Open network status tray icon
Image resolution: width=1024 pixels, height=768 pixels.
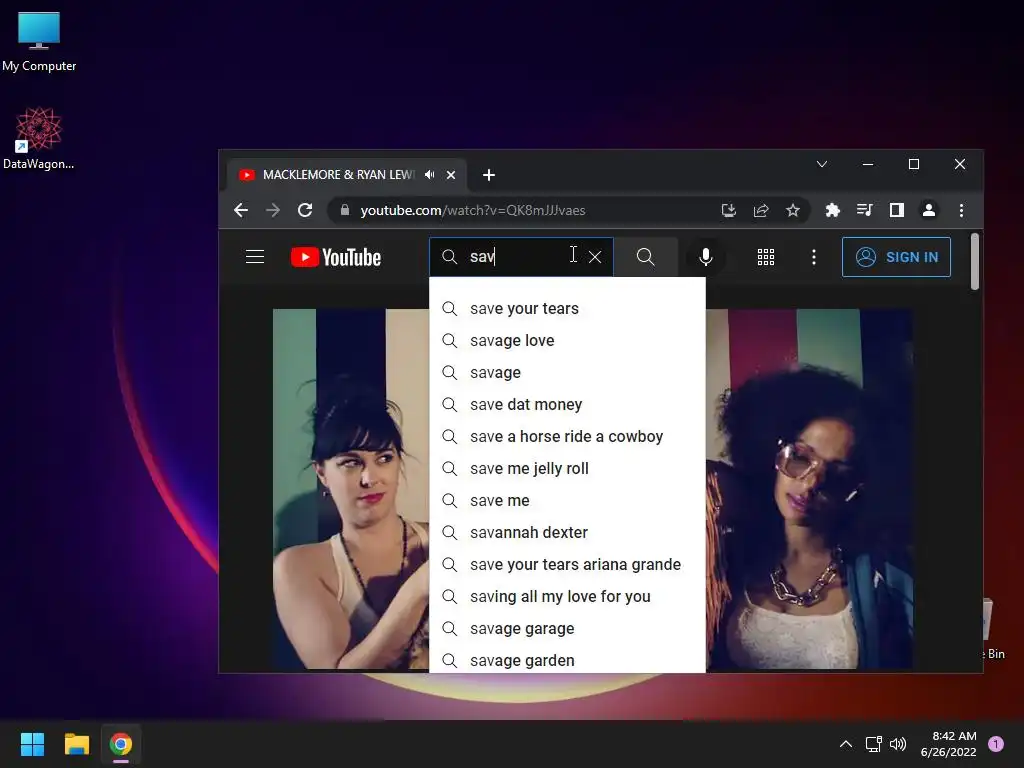tap(873, 744)
